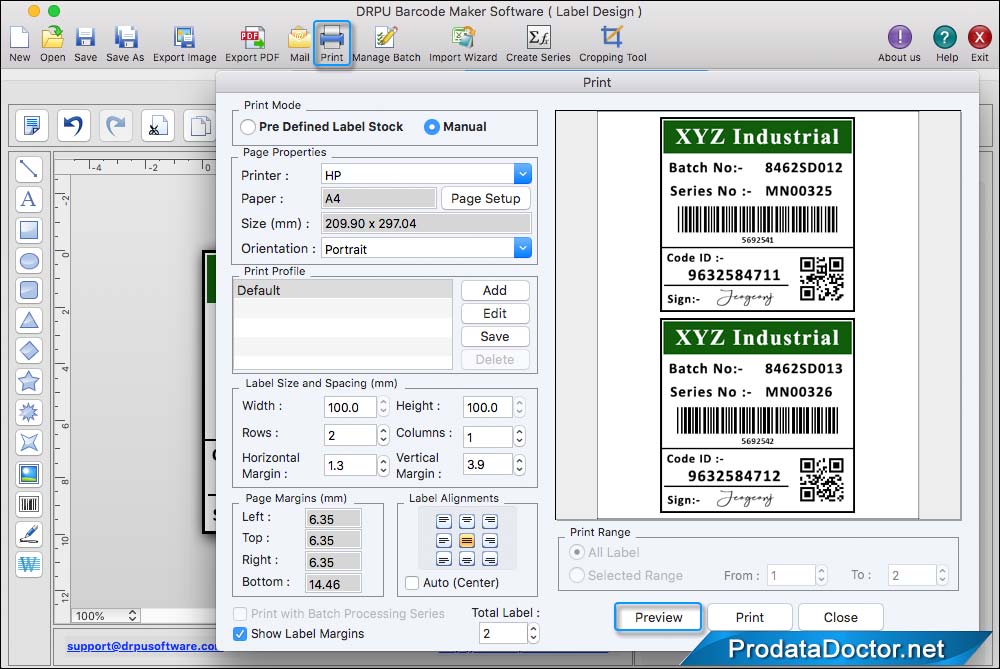Toggle Auto (Center) alignment checkbox
The height and width of the screenshot is (669, 1000).
pos(412,583)
